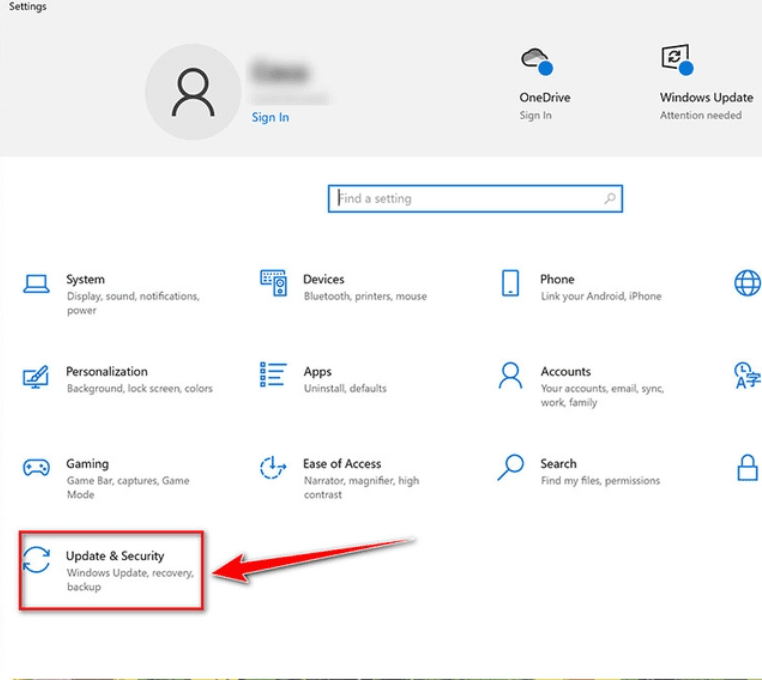Click 'Bluetooth, printers, mouse' description
Screen dimensions: 762x682
pyautogui.click(x=365, y=296)
